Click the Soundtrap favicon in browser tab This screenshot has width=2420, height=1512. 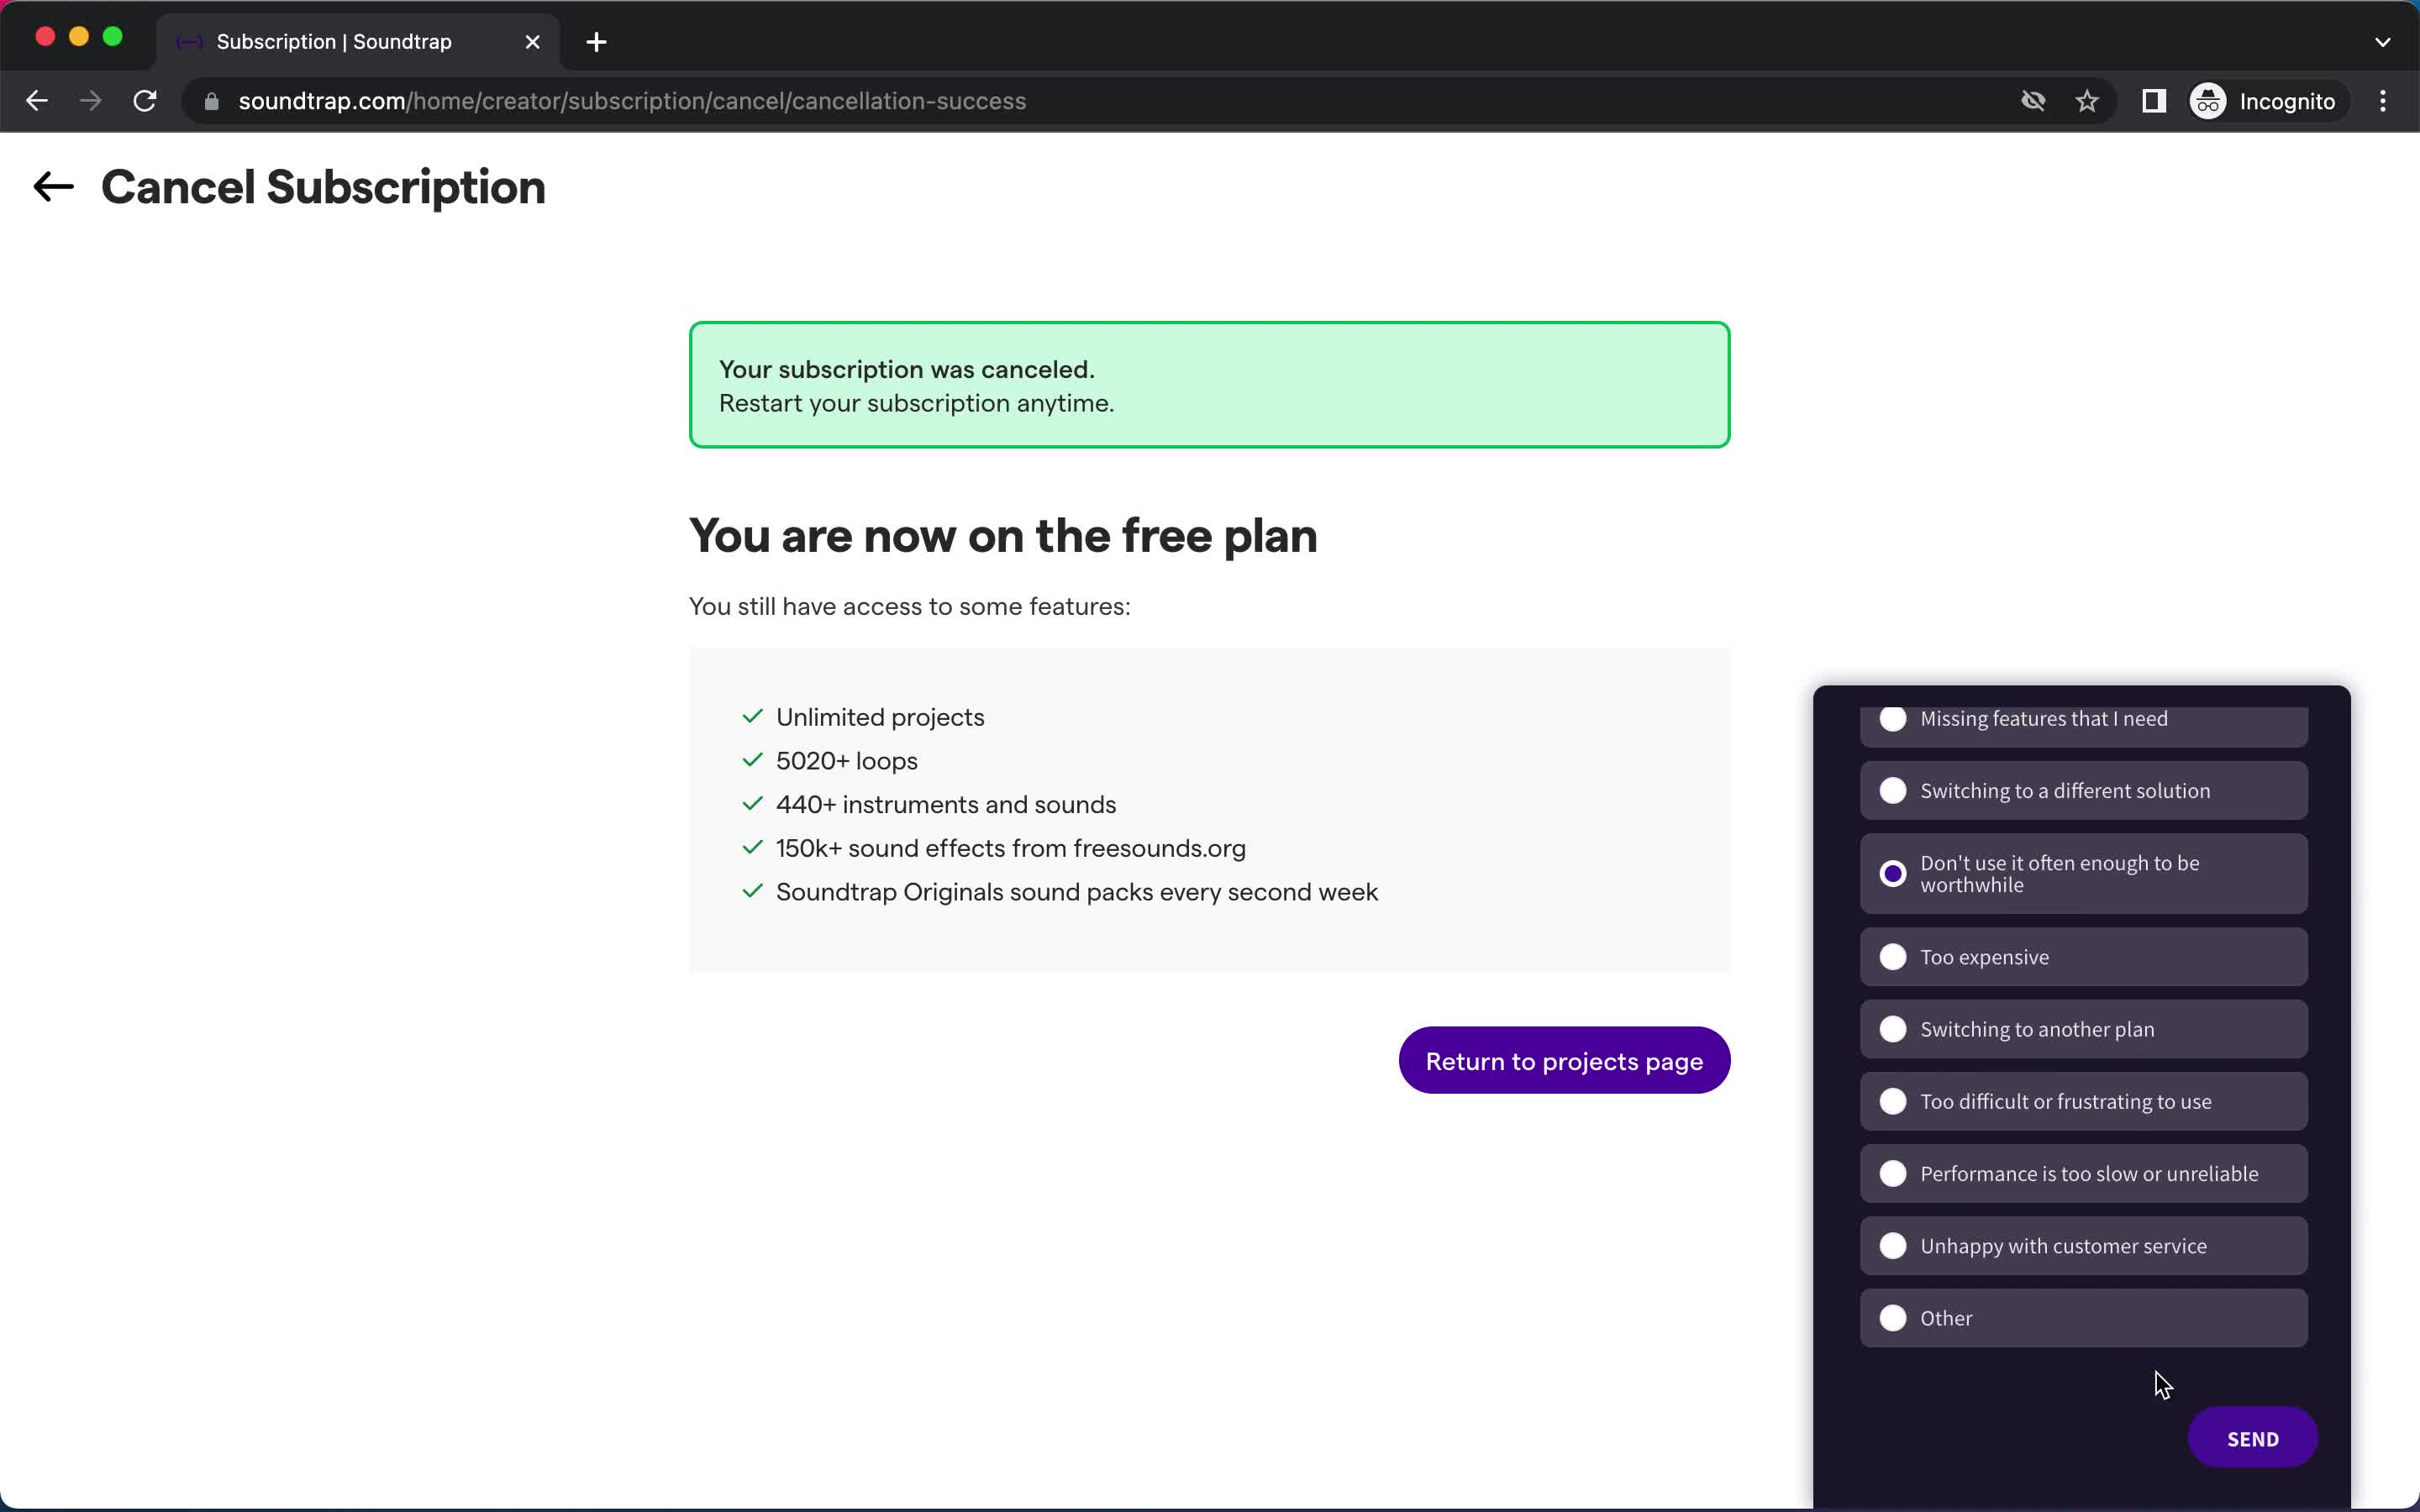[190, 40]
